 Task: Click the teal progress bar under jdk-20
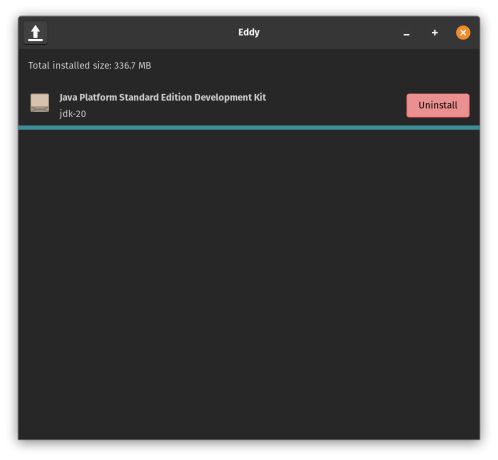point(249,128)
